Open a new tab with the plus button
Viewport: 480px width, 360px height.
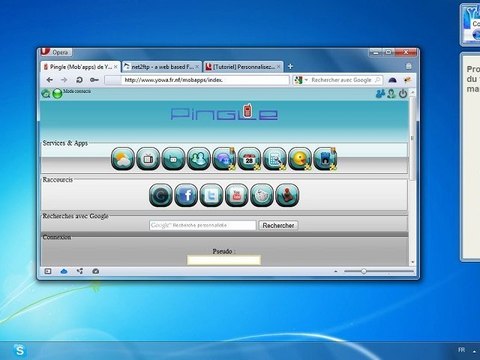coord(290,67)
